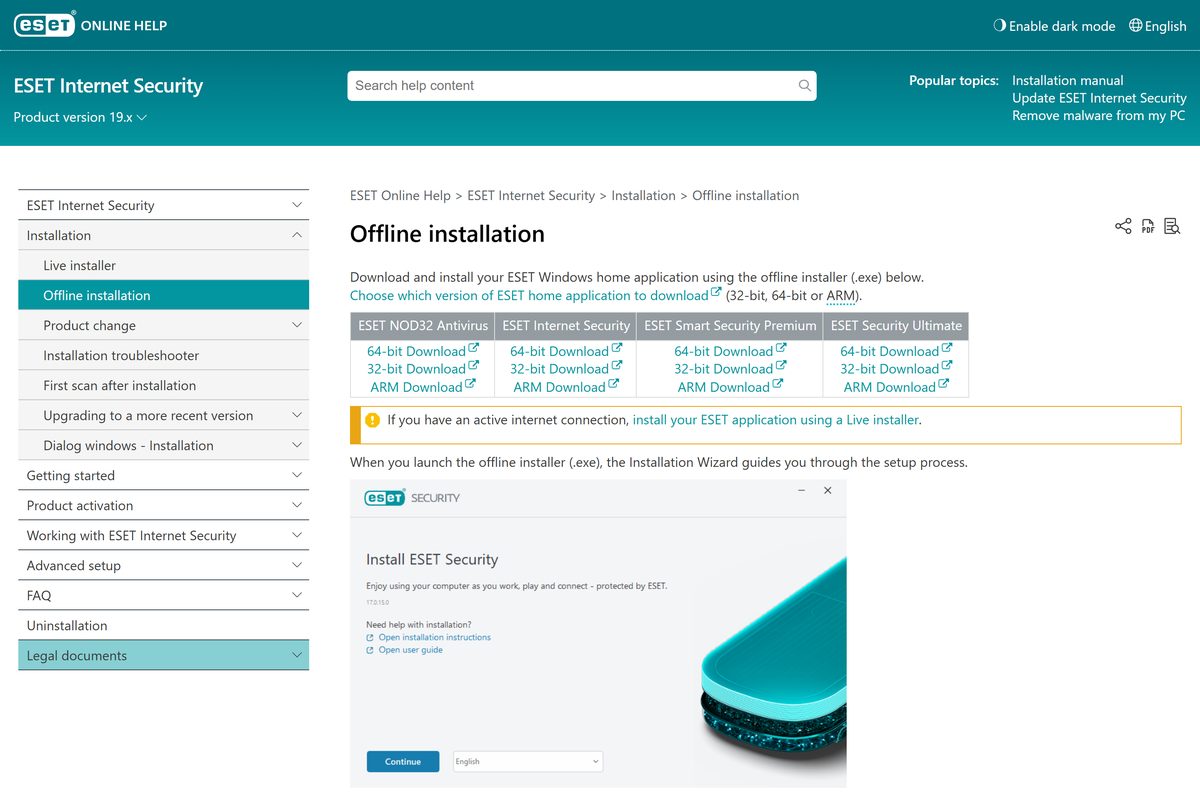This screenshot has width=1200, height=792.
Task: Download 64-bit ESET Smart Security Premium
Action: pyautogui.click(x=730, y=351)
